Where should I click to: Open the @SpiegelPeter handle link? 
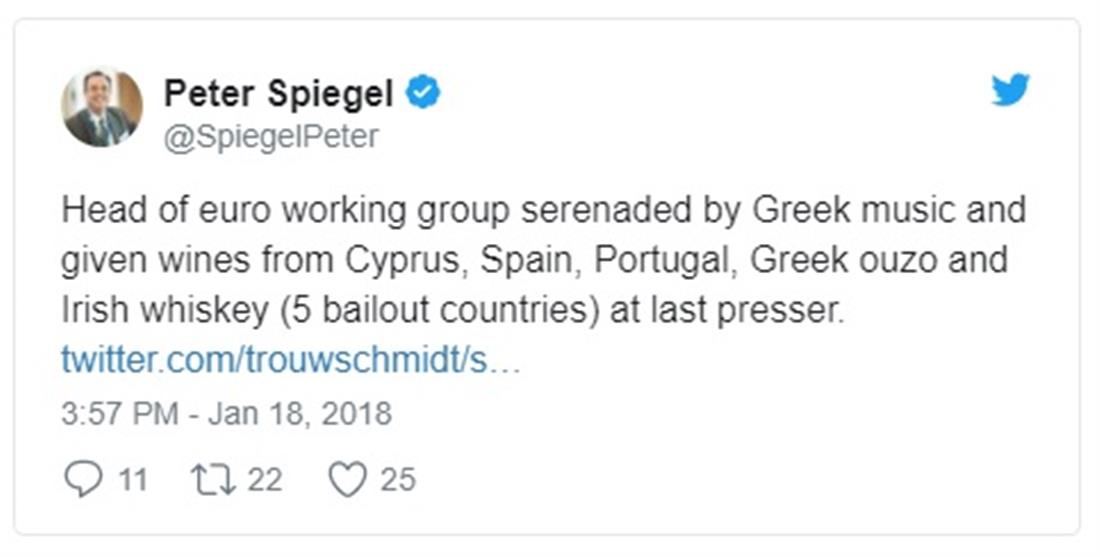271,136
